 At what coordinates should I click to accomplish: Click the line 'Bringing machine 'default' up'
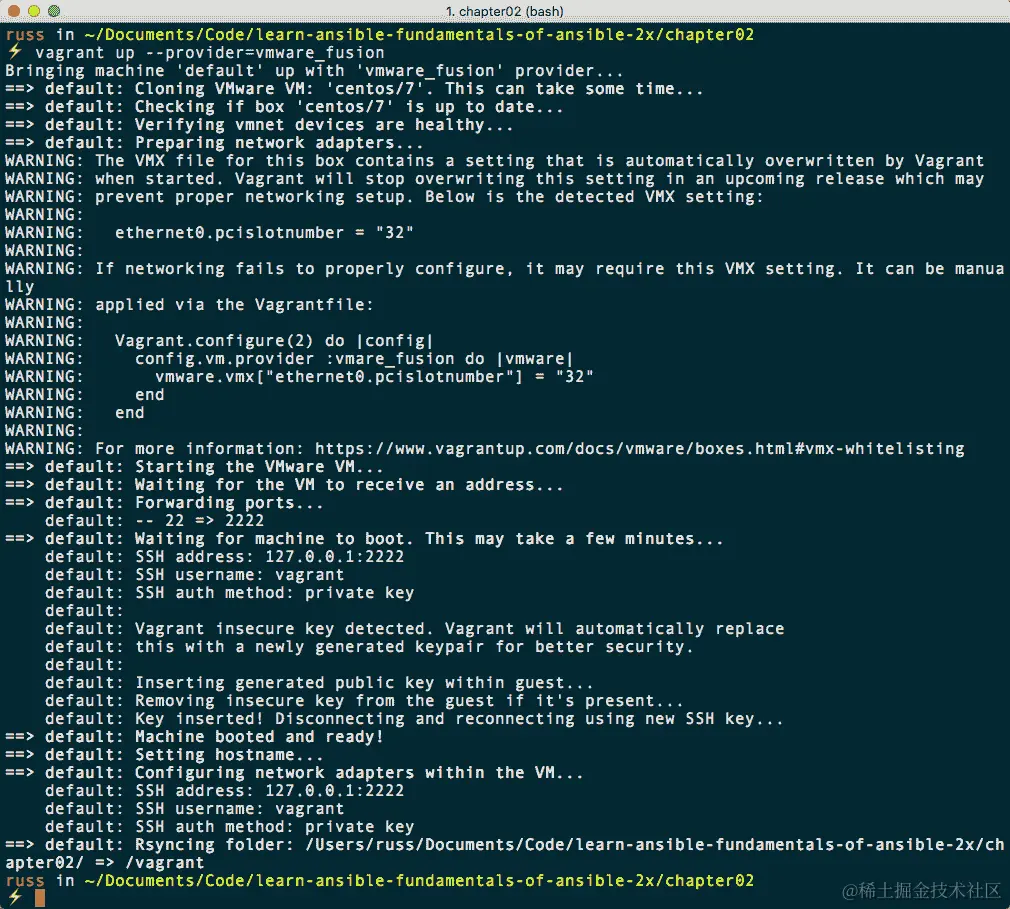[314, 71]
